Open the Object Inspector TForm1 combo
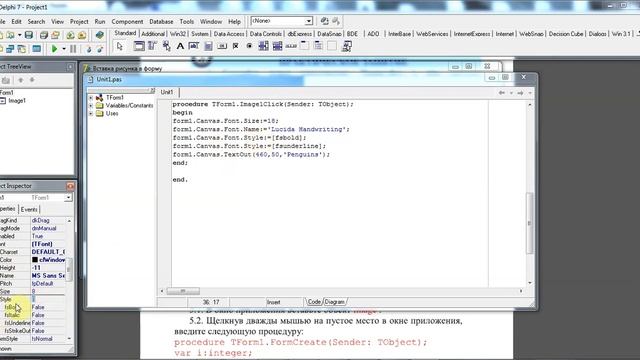 point(69,198)
